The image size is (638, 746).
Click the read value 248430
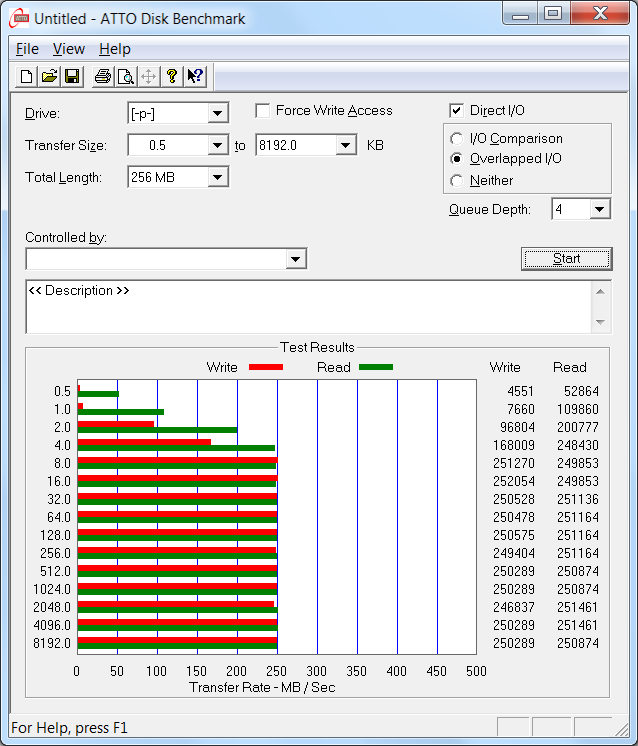coord(578,445)
